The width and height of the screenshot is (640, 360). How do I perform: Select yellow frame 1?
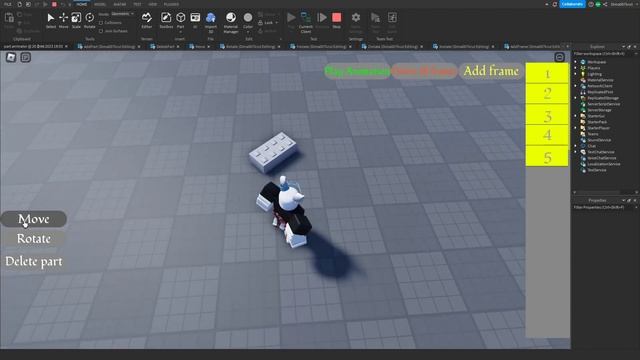547,73
